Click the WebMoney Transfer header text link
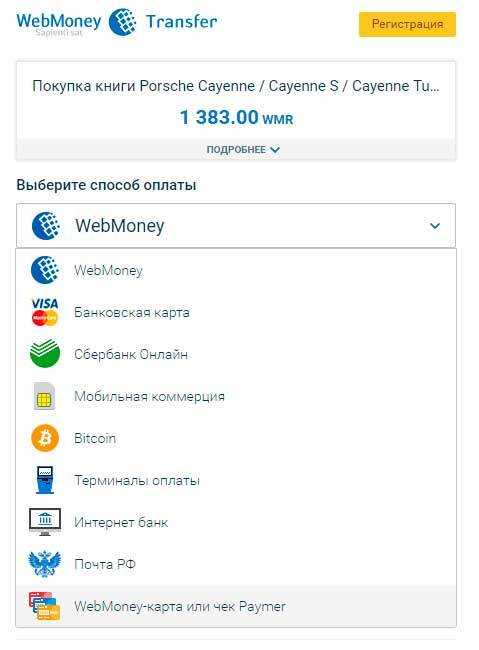The image size is (479, 650). (117, 22)
